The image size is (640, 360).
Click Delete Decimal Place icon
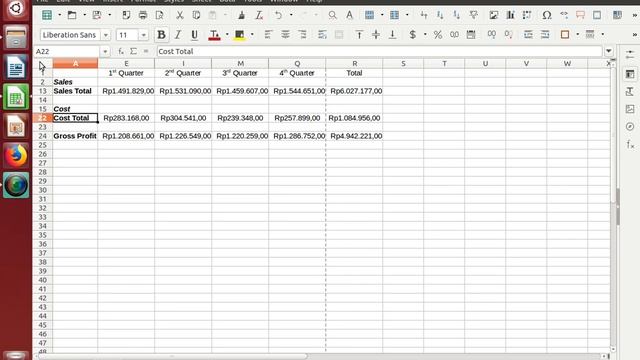[x=508, y=35]
